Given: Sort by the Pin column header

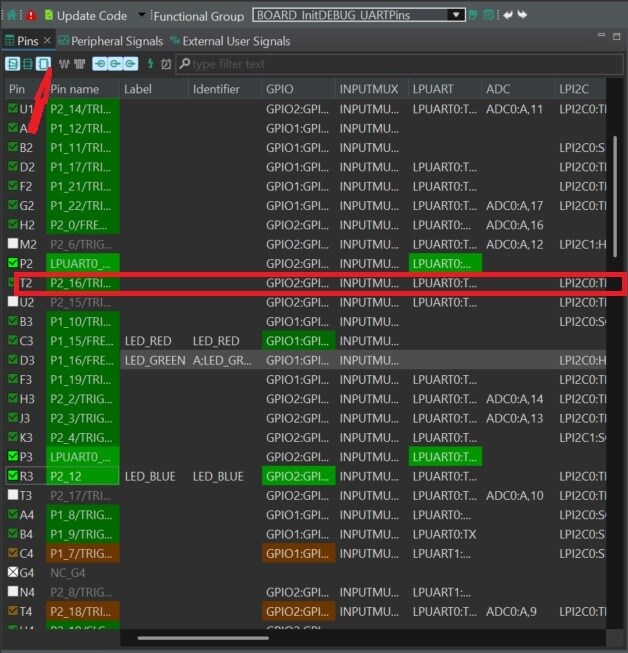Looking at the screenshot, I should (x=17, y=89).
